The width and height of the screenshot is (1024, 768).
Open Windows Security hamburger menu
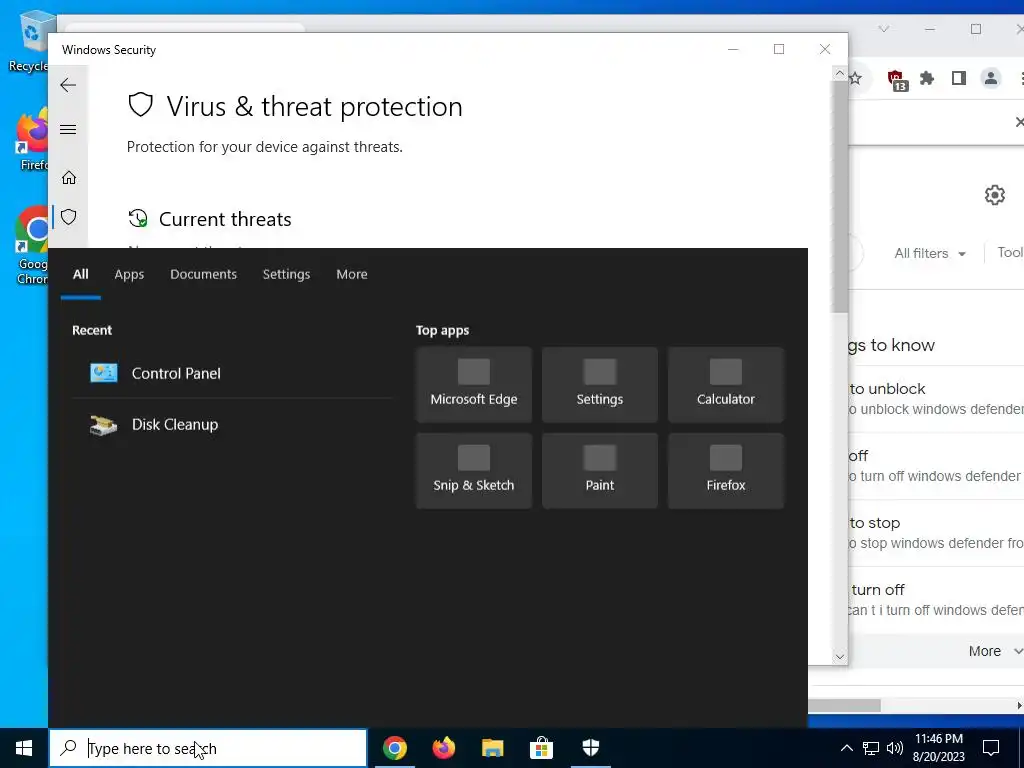pos(68,129)
